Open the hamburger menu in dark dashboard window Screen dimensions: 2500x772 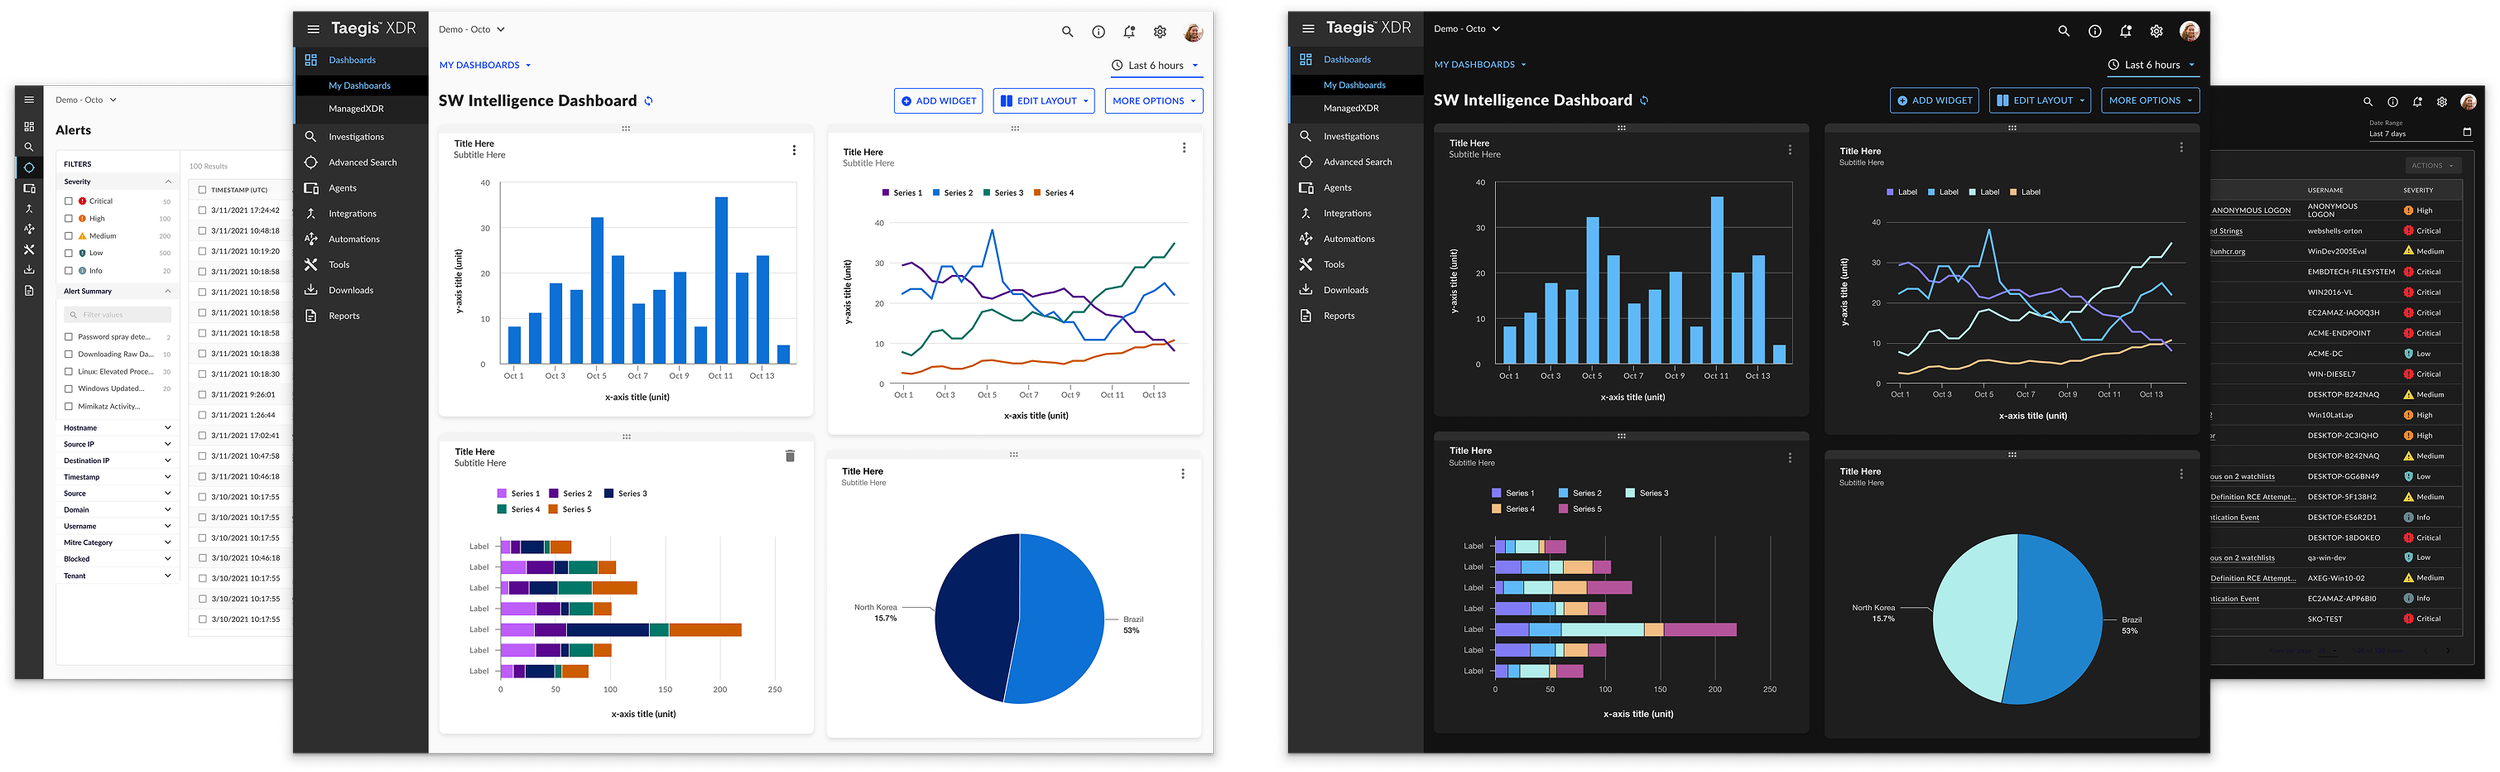pos(1308,28)
